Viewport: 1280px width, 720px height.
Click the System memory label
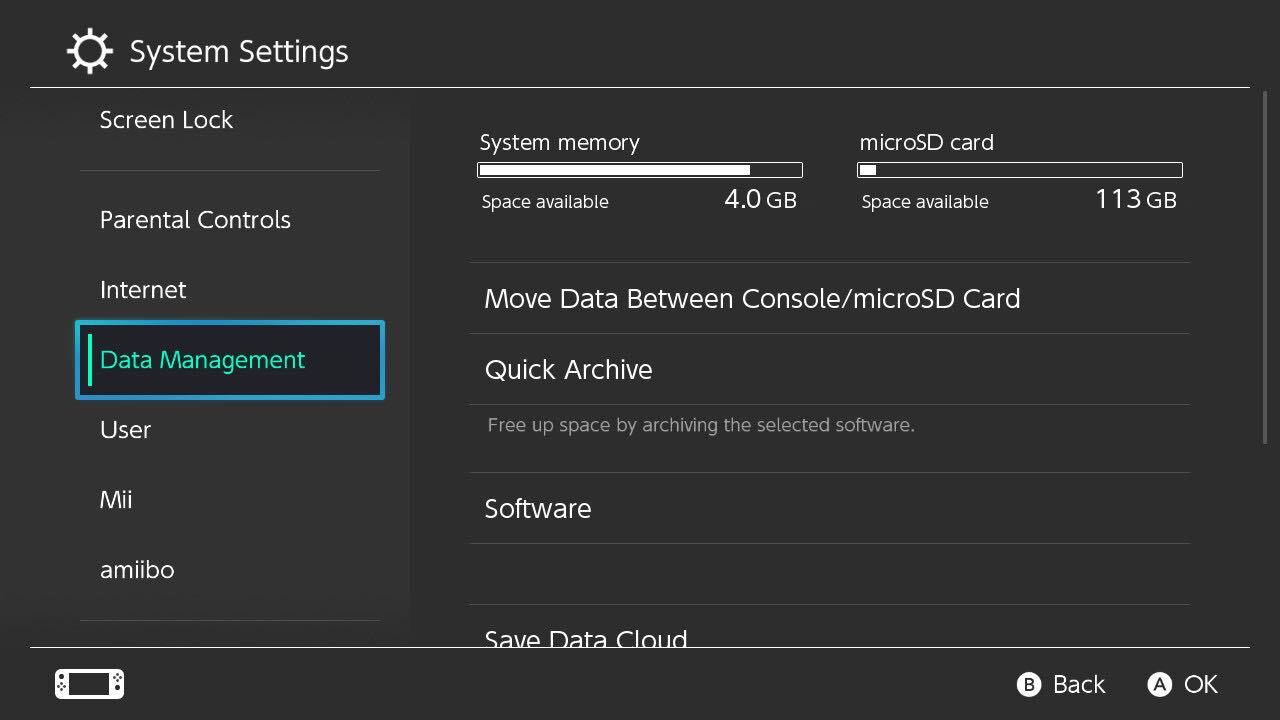pos(559,142)
